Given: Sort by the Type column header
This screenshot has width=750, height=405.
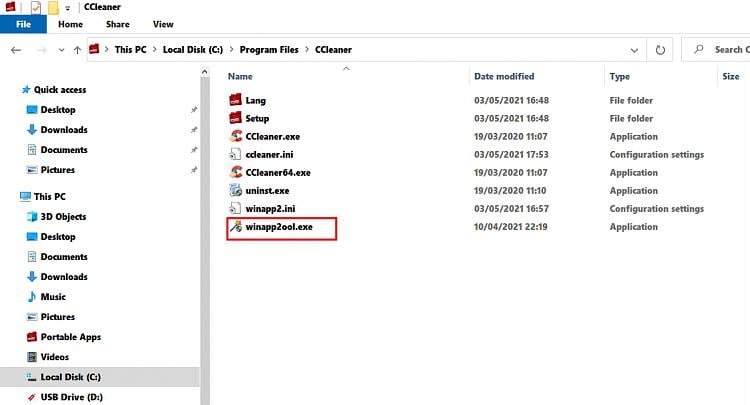Looking at the screenshot, I should tap(619, 77).
